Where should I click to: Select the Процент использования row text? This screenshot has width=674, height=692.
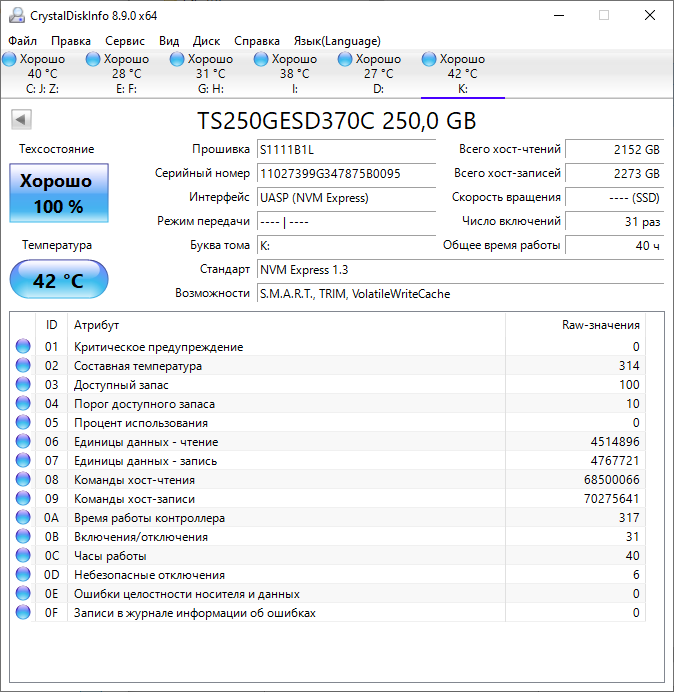point(141,423)
